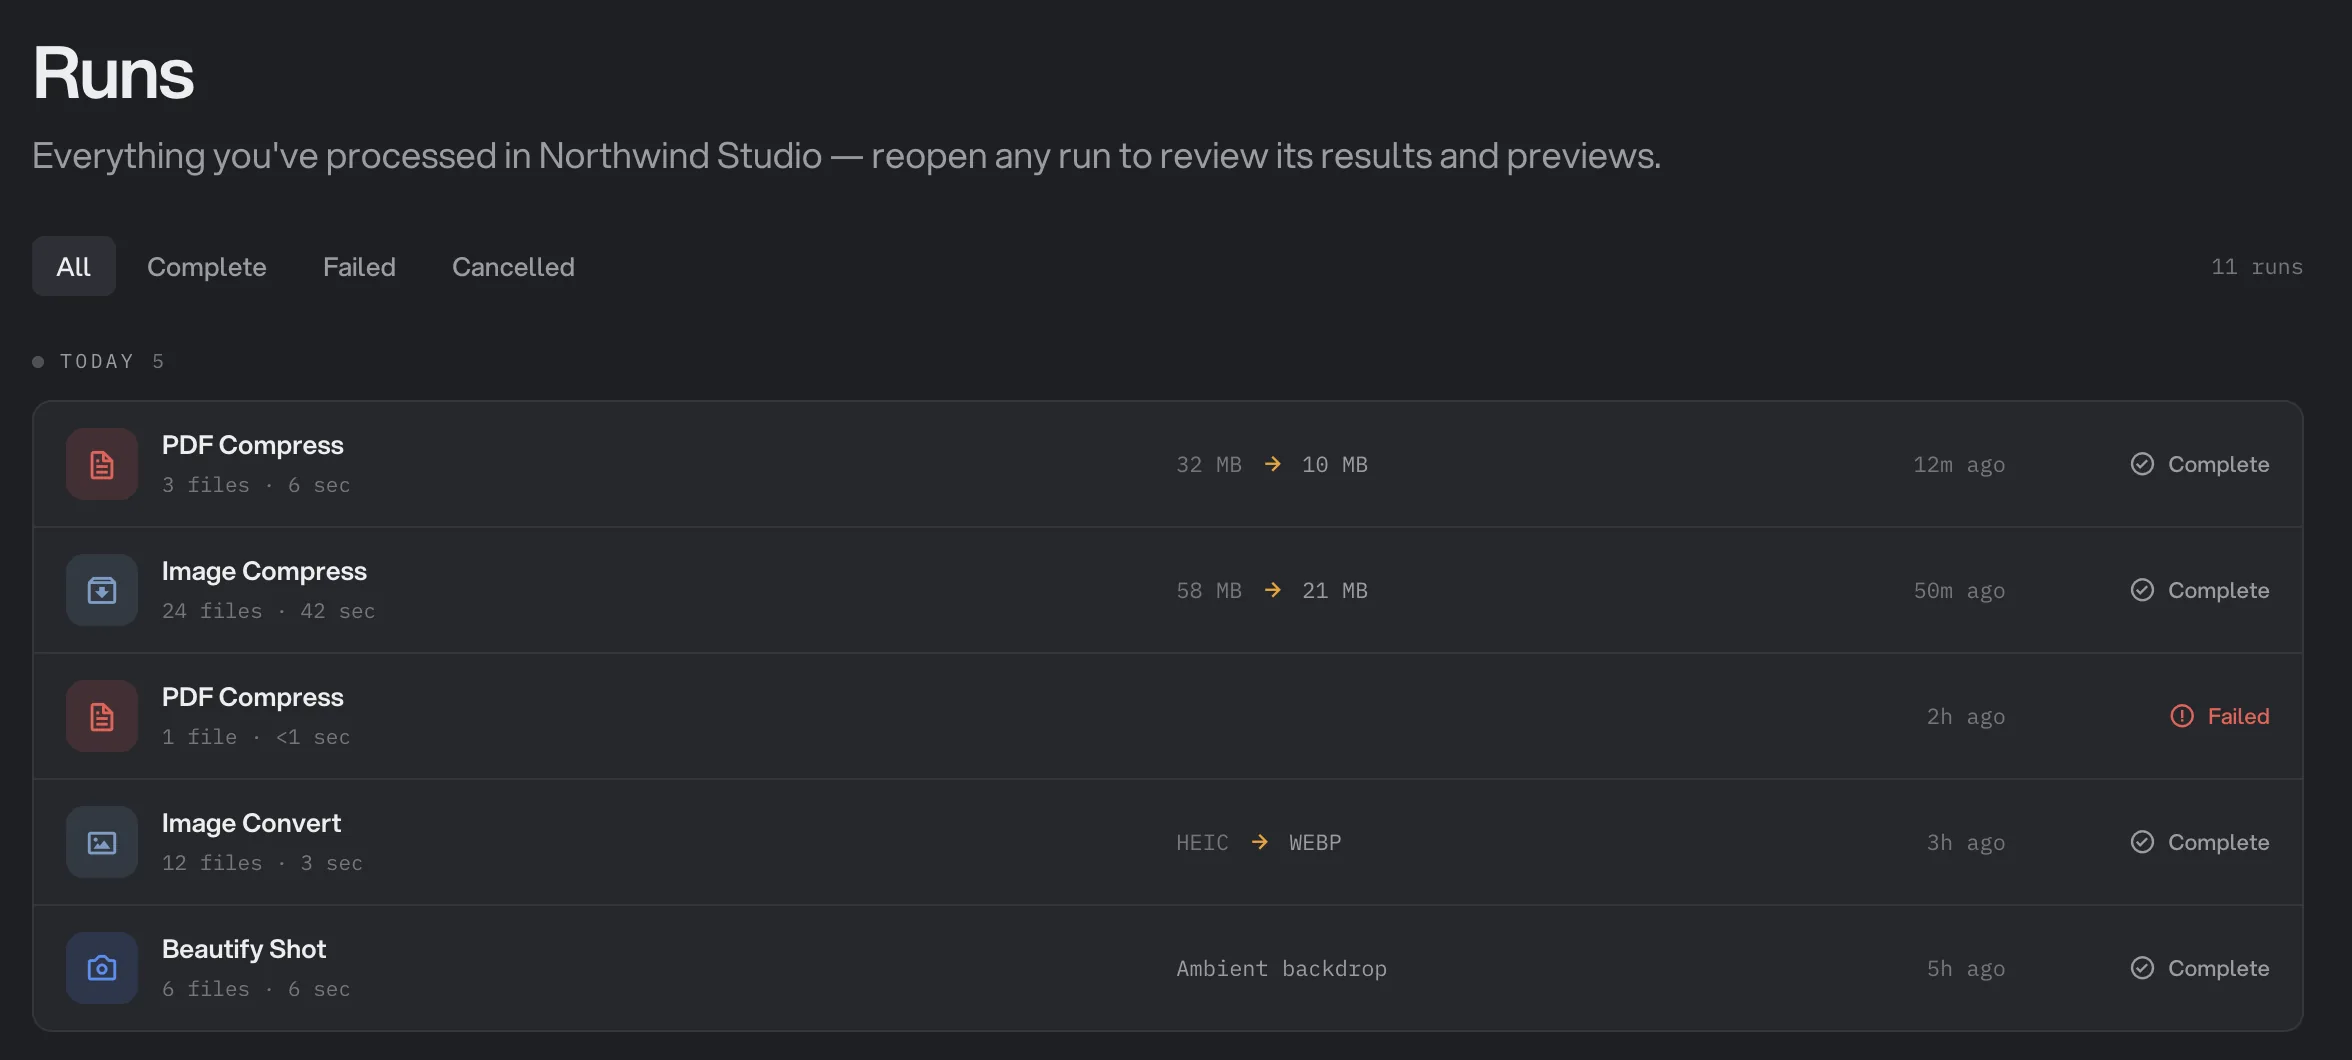Screen dimensions: 2352x1060
Task: Open the Image Convert run title
Action: pos(251,823)
